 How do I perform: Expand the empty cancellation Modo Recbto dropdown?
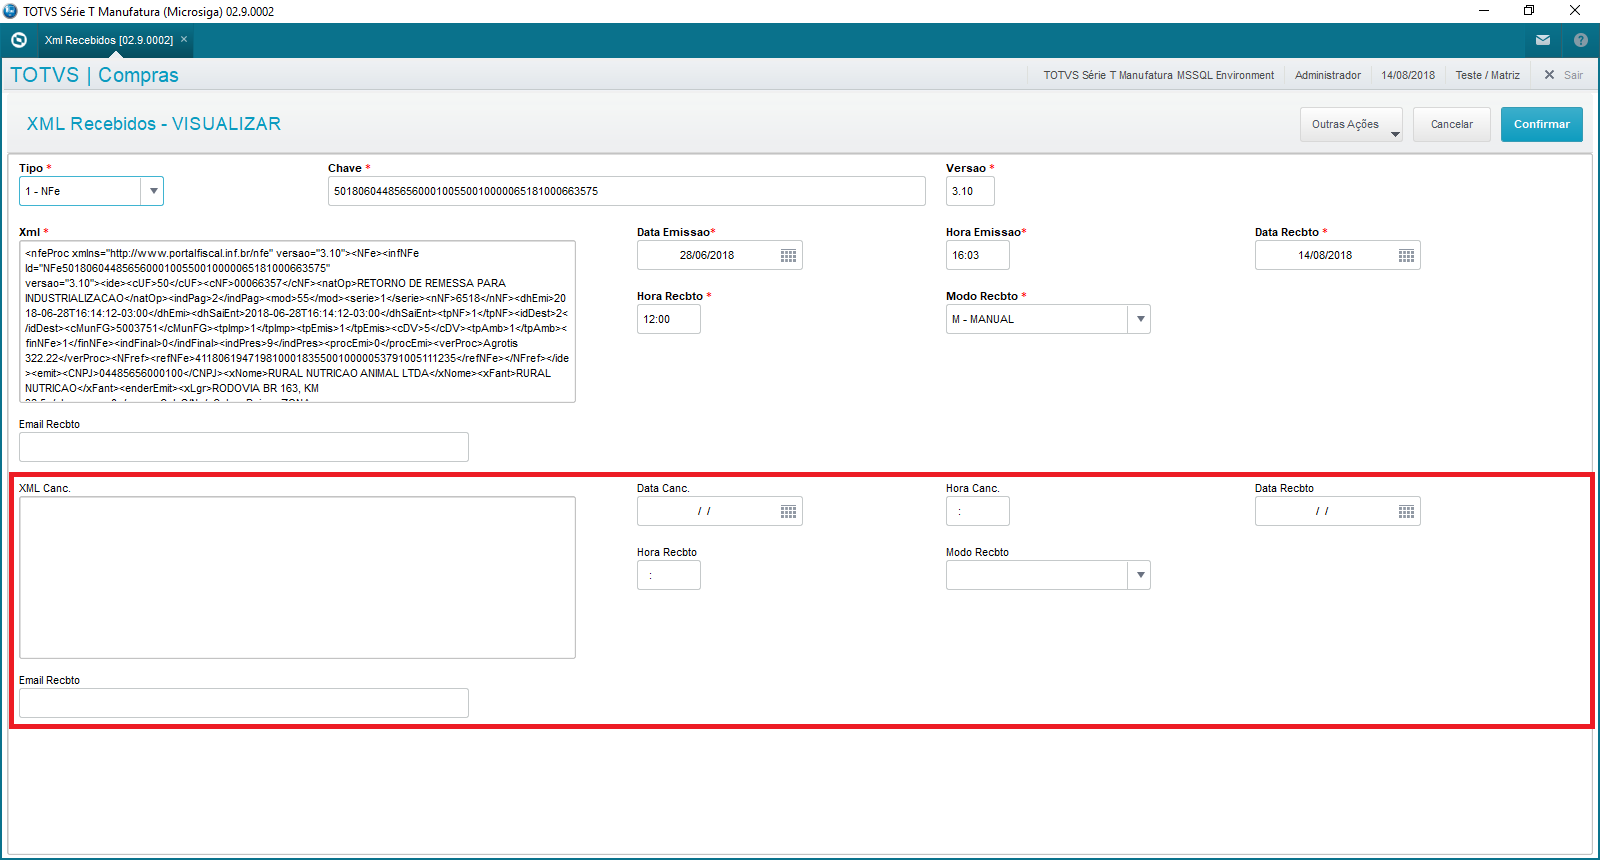1139,575
